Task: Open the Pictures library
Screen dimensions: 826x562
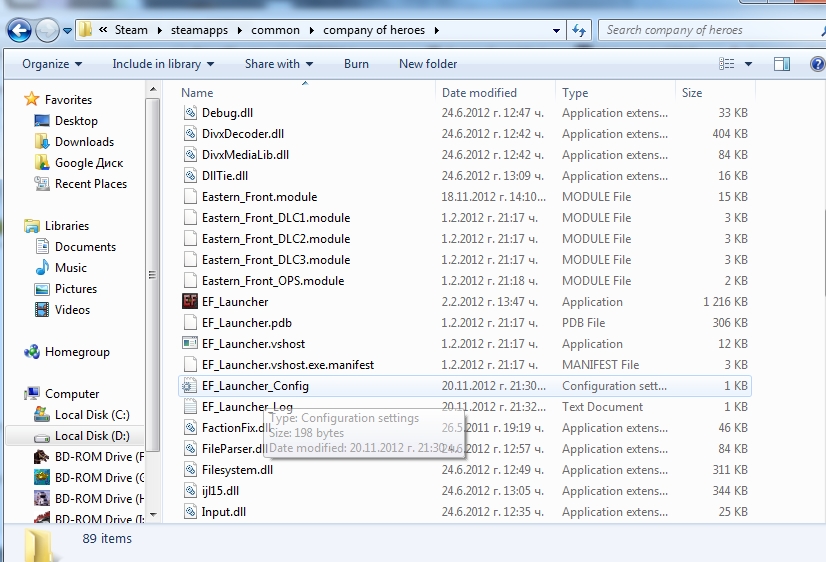Action: point(76,289)
